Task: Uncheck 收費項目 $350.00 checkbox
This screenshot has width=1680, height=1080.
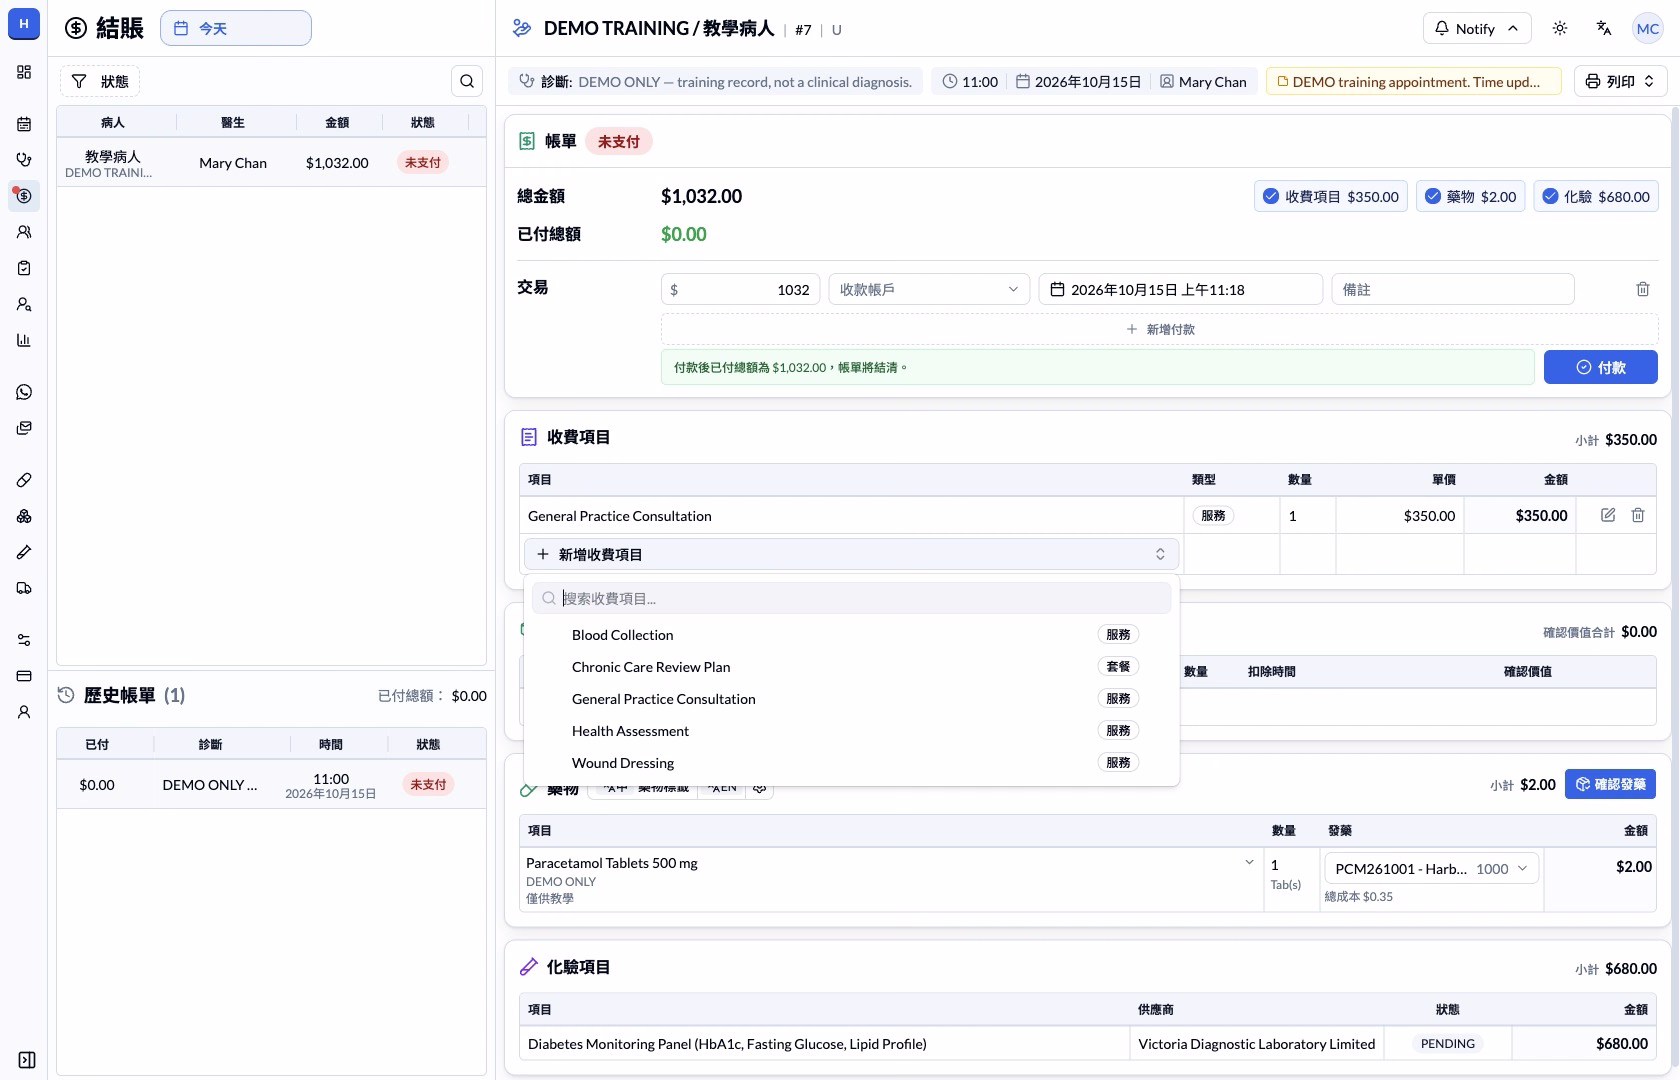Action: point(1271,196)
